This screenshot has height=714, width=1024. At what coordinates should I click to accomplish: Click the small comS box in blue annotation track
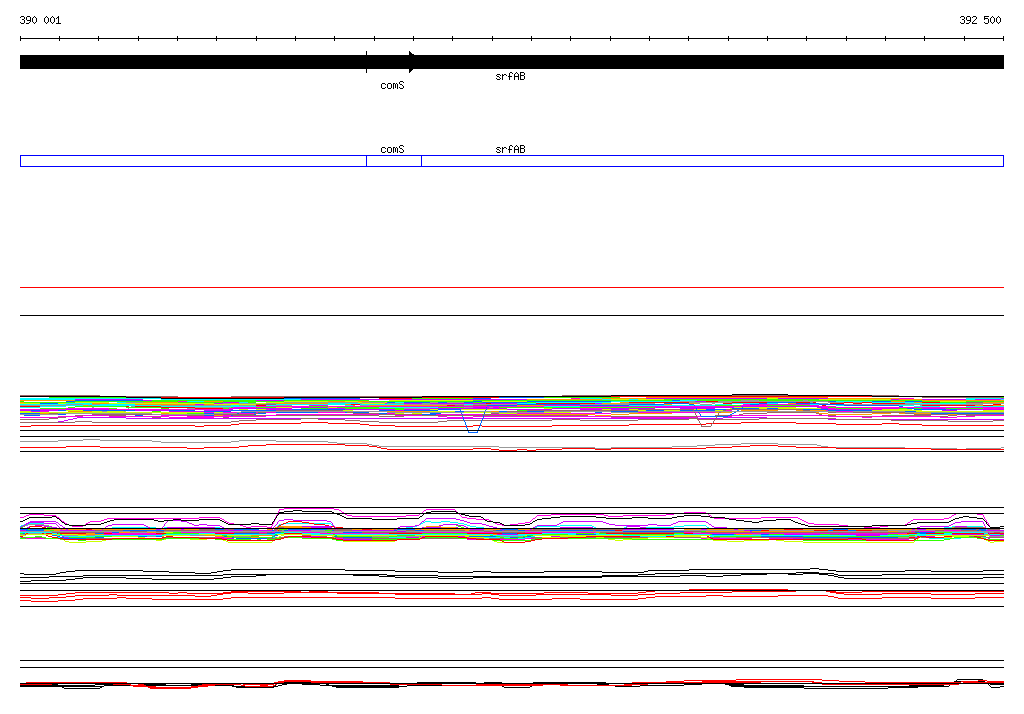[x=393, y=161]
